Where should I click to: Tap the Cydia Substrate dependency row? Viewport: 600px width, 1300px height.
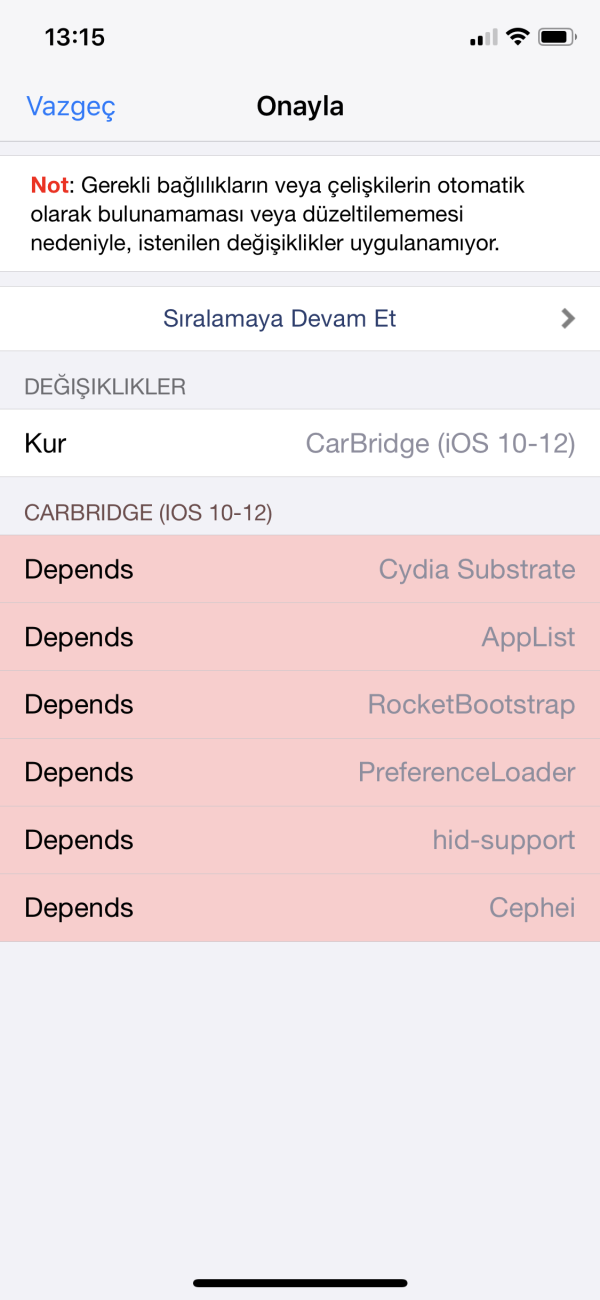click(x=300, y=569)
